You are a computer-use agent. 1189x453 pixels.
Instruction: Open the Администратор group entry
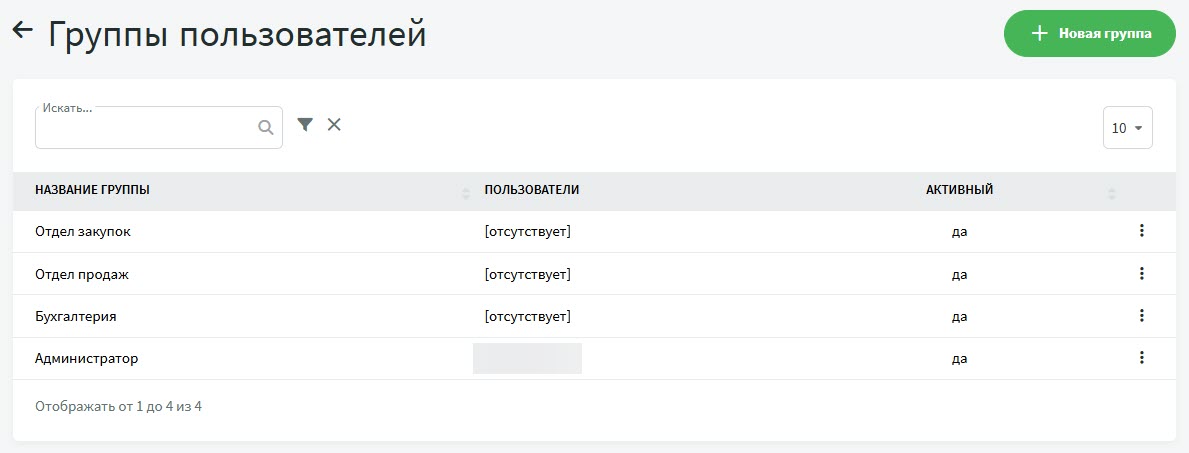pos(86,358)
